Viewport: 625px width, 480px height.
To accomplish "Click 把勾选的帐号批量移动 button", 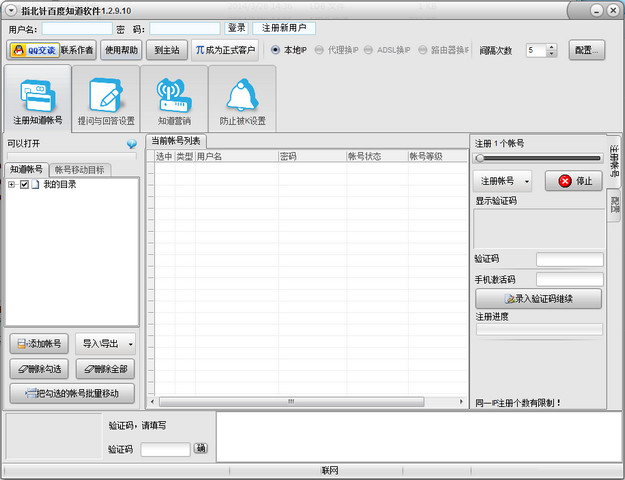I will pos(72,393).
